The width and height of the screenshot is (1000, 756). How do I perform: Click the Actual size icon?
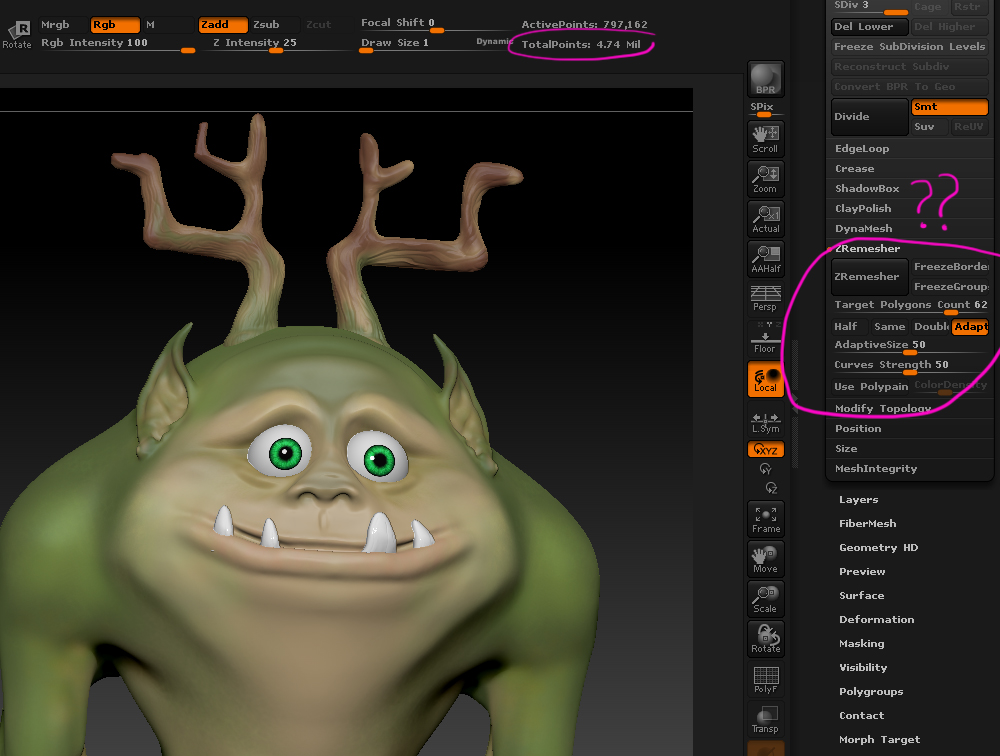point(765,219)
